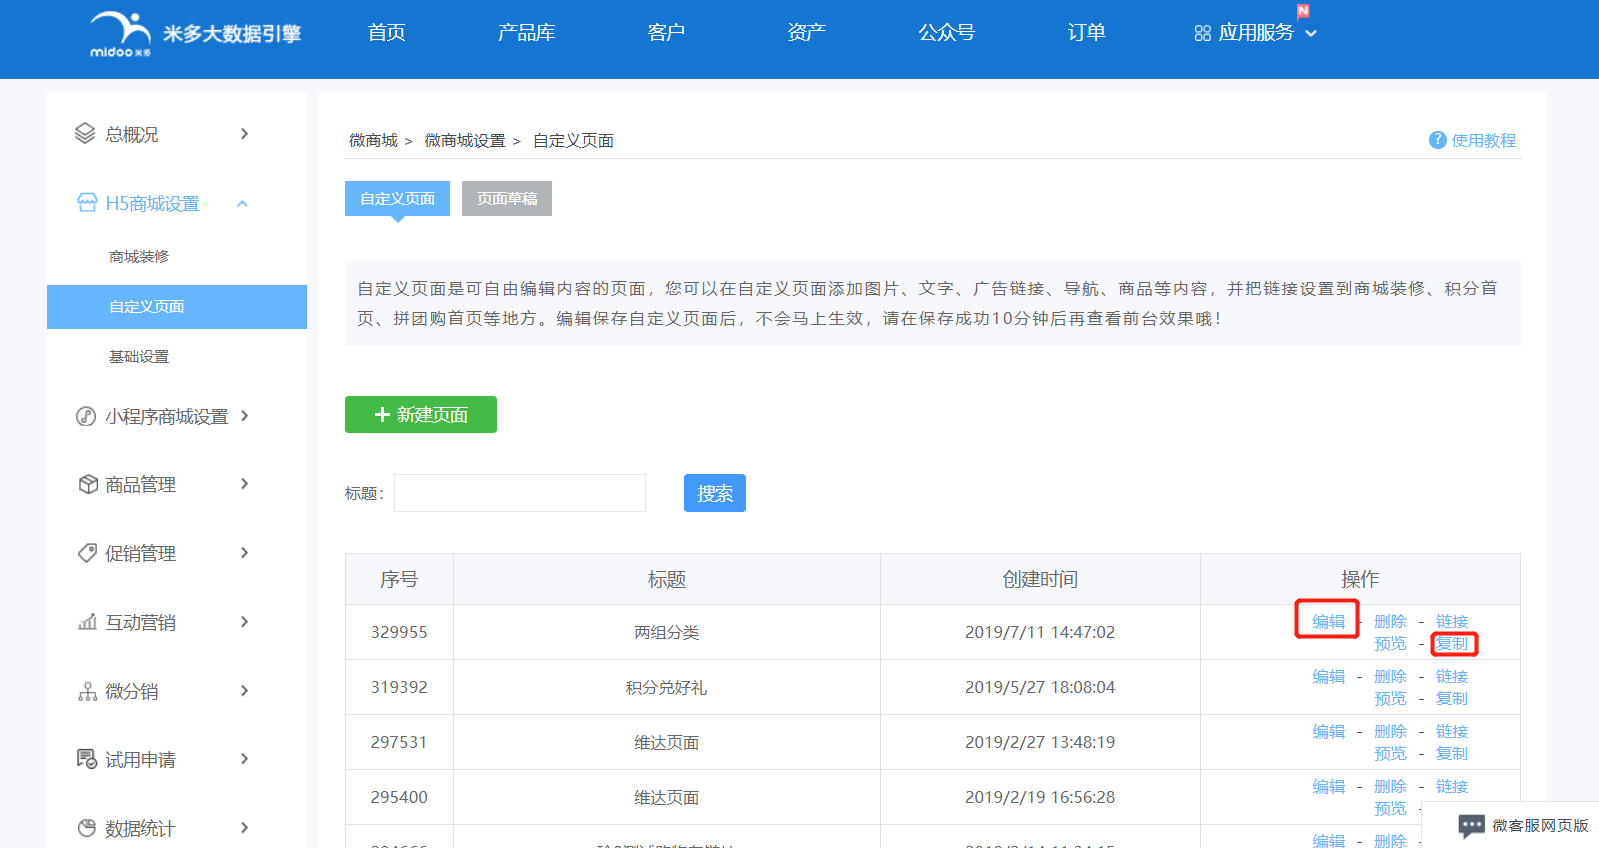Select 自定义页面 sidebar item

(177, 307)
